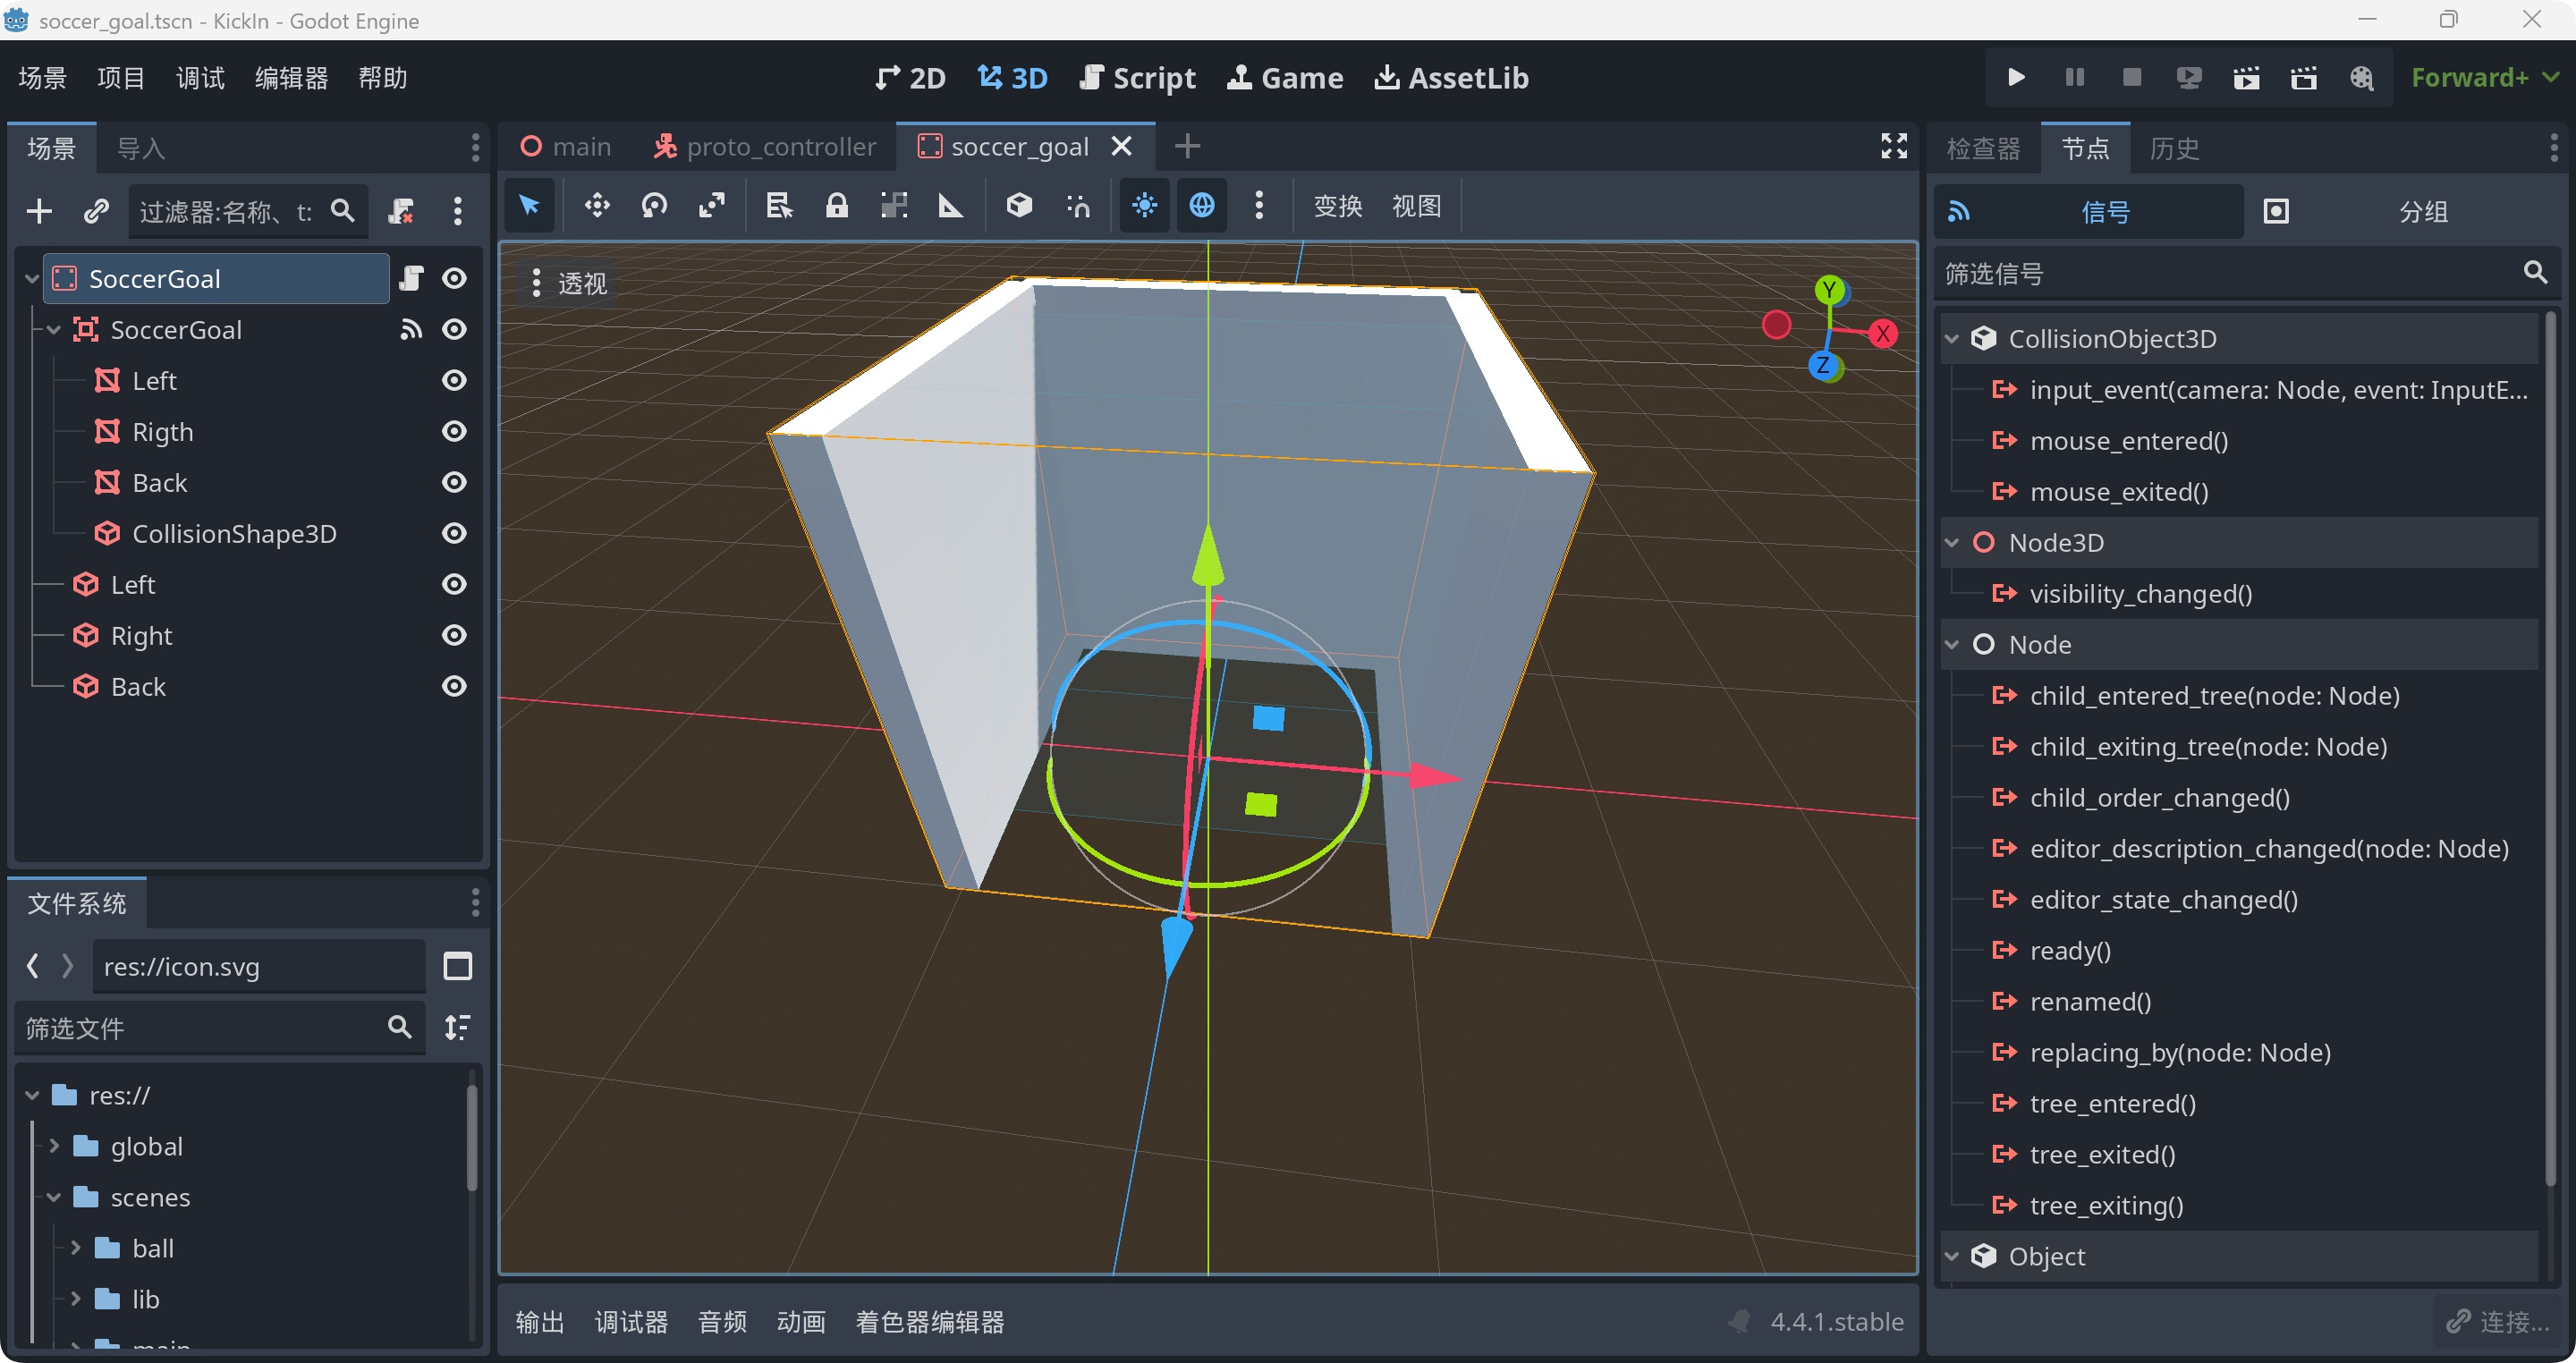This screenshot has height=1363, width=2576.
Task: Open the 调试 menu
Action: pyautogui.click(x=200, y=78)
